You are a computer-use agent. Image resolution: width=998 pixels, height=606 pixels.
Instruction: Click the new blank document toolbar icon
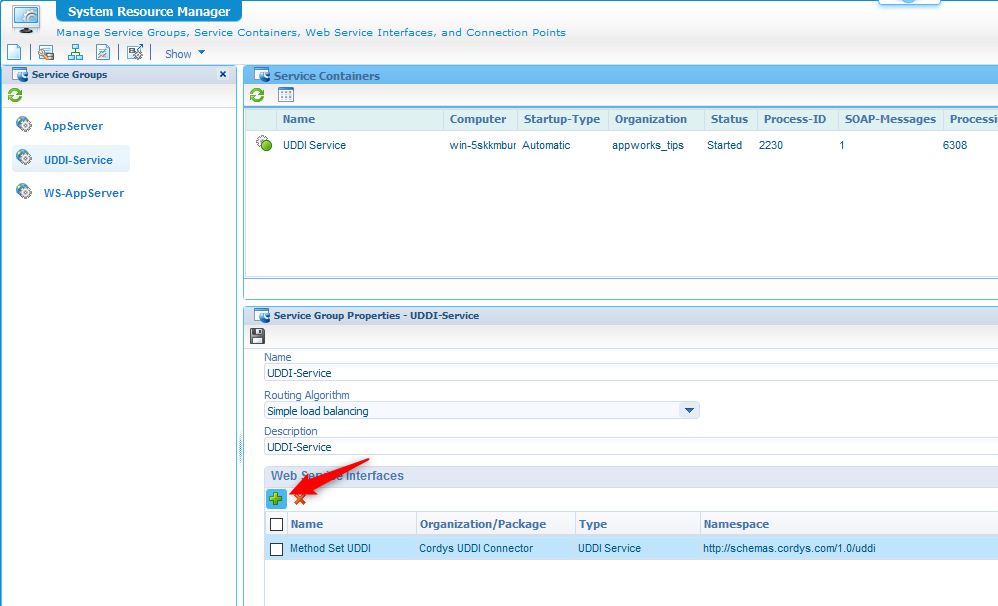click(x=14, y=53)
